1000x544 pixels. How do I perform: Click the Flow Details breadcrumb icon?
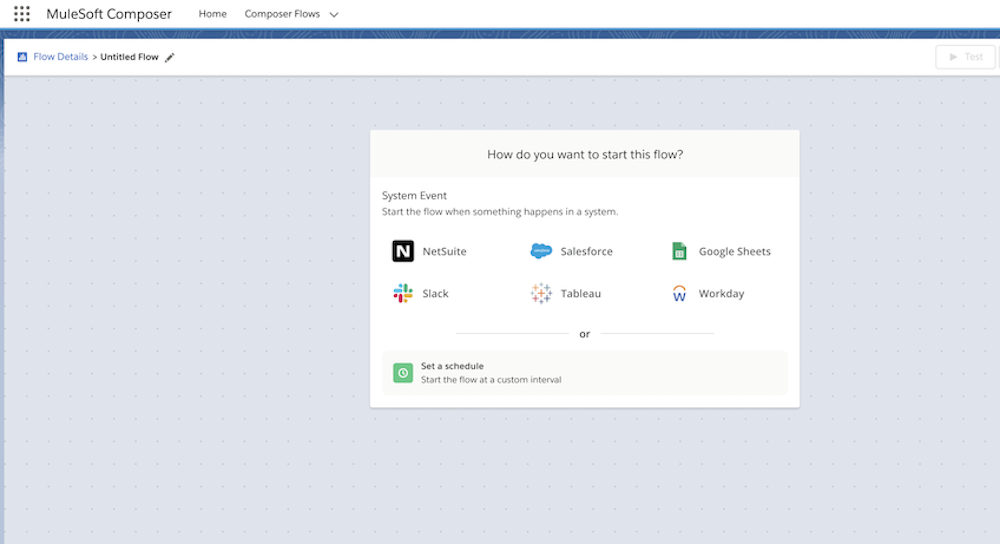click(x=22, y=57)
